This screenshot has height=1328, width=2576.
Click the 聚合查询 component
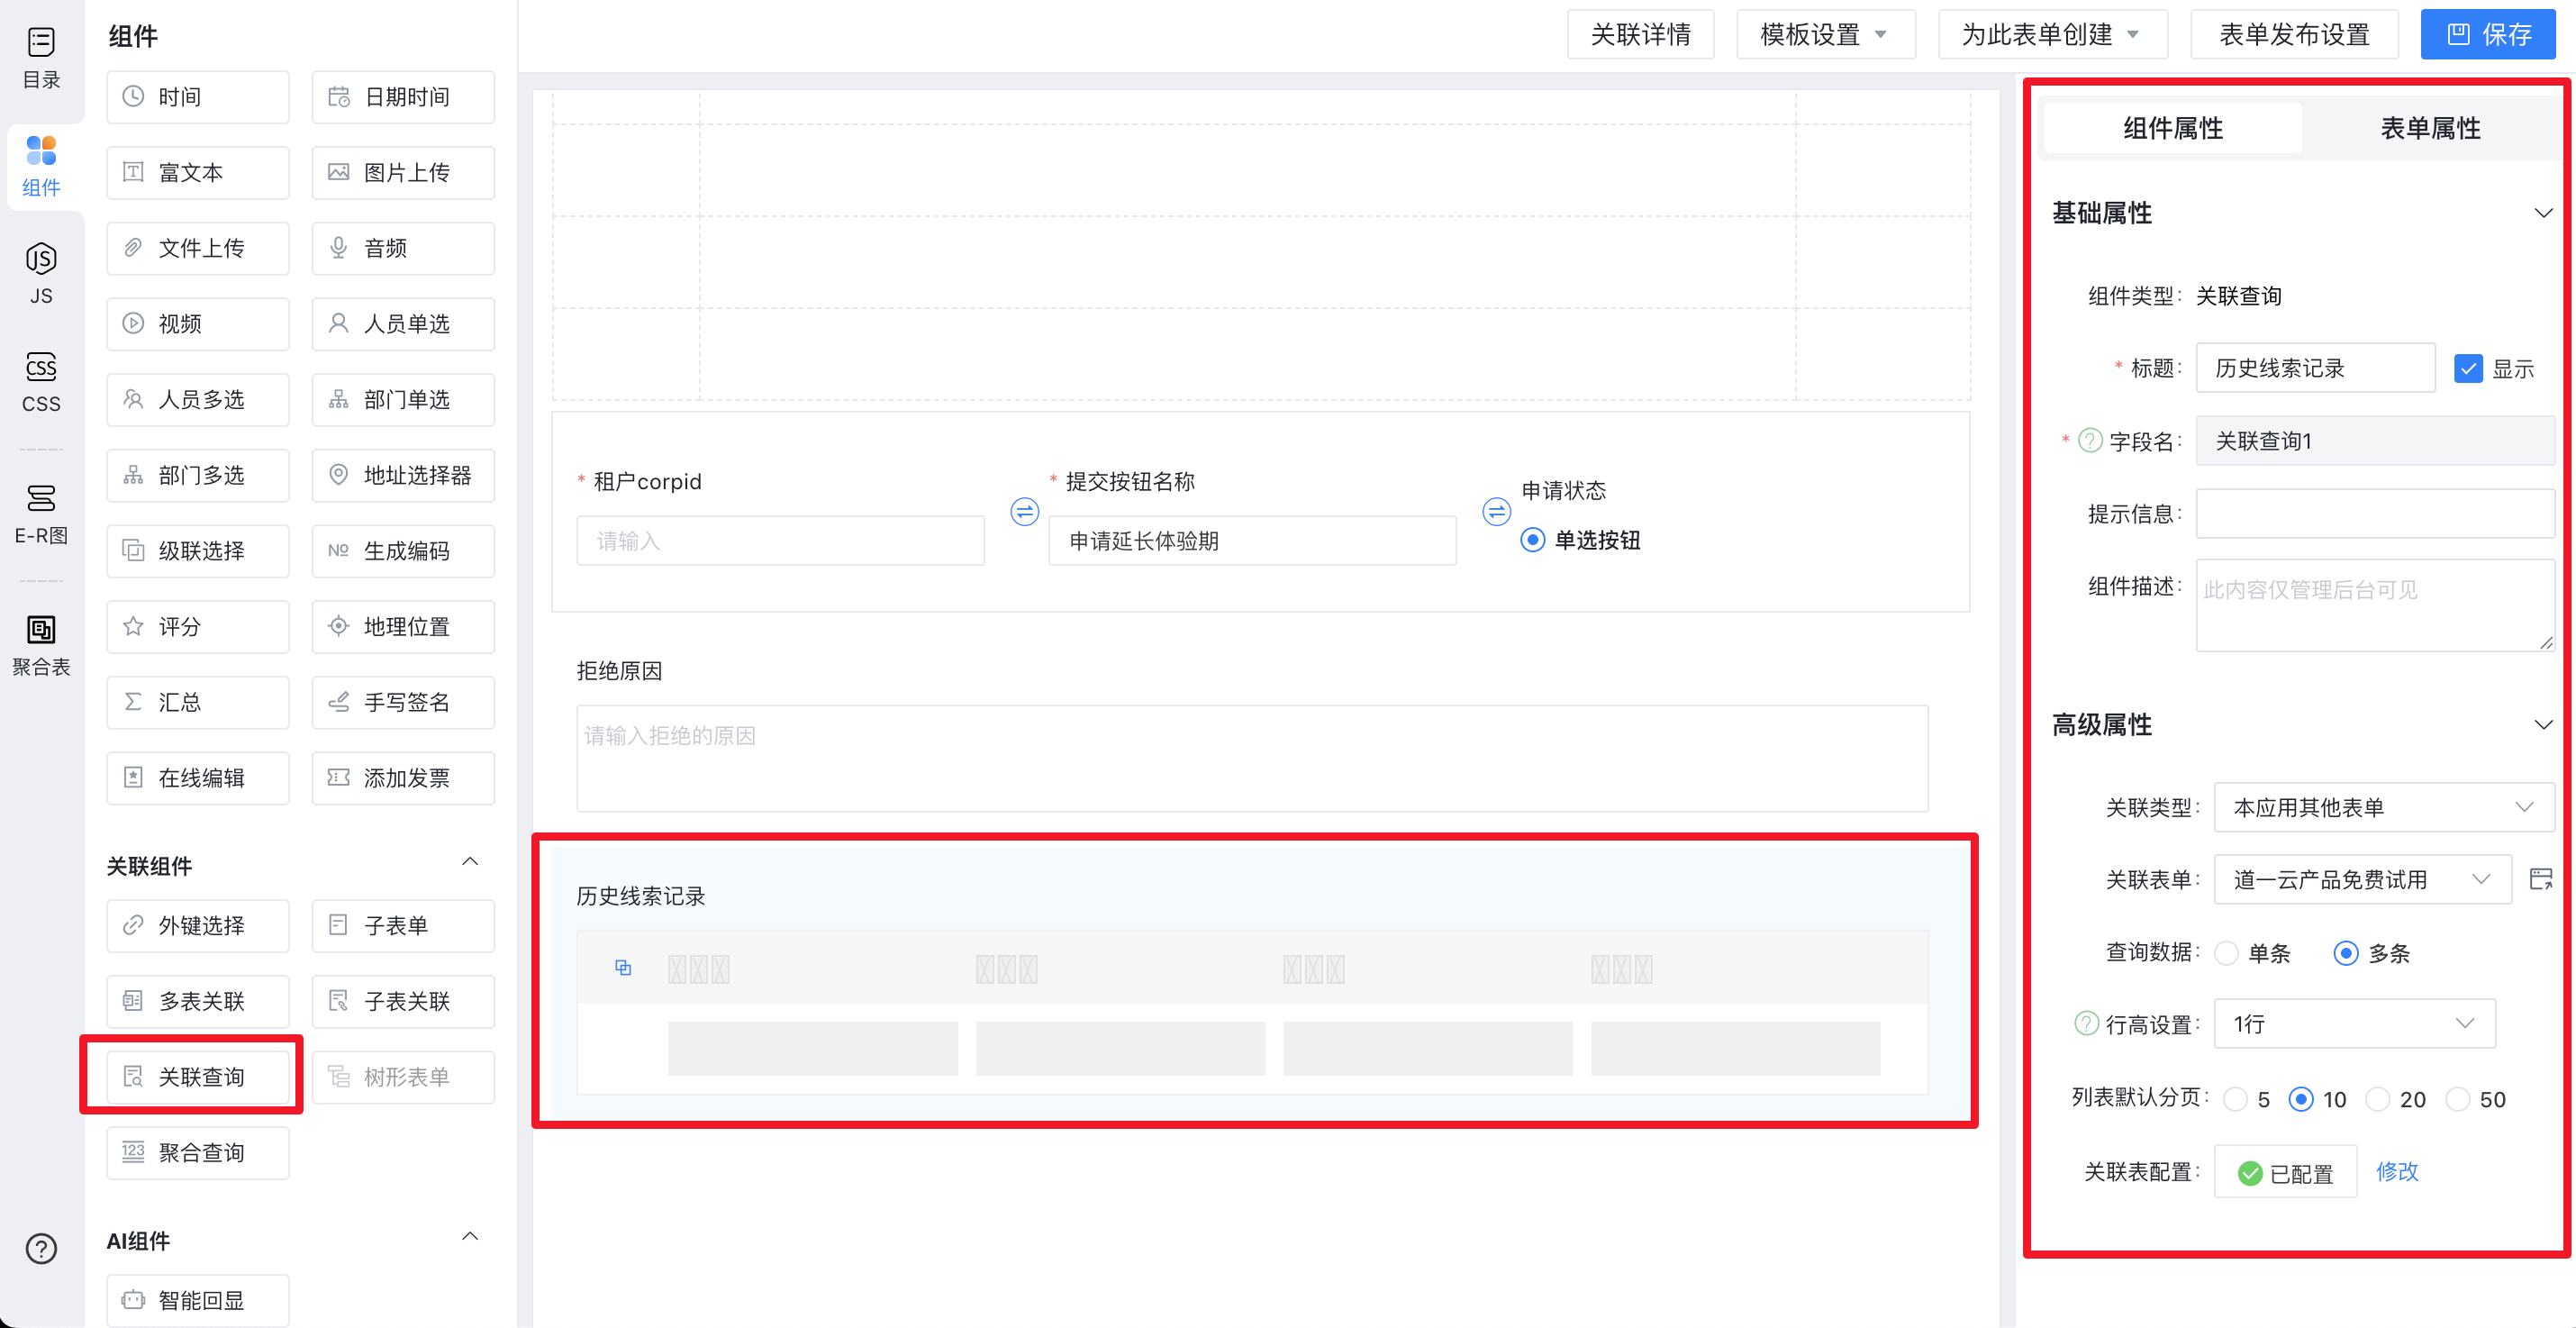pyautogui.click(x=198, y=1152)
